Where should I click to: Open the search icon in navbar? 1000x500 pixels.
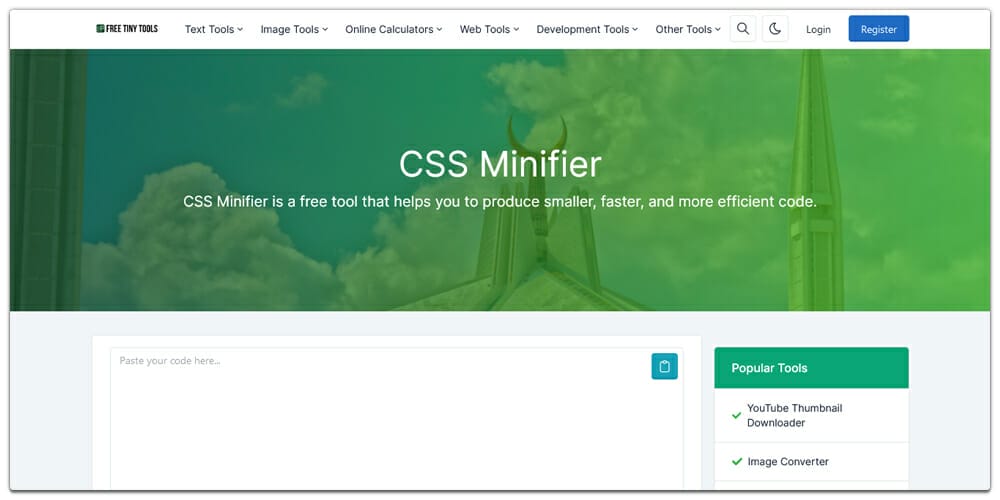pyautogui.click(x=742, y=29)
